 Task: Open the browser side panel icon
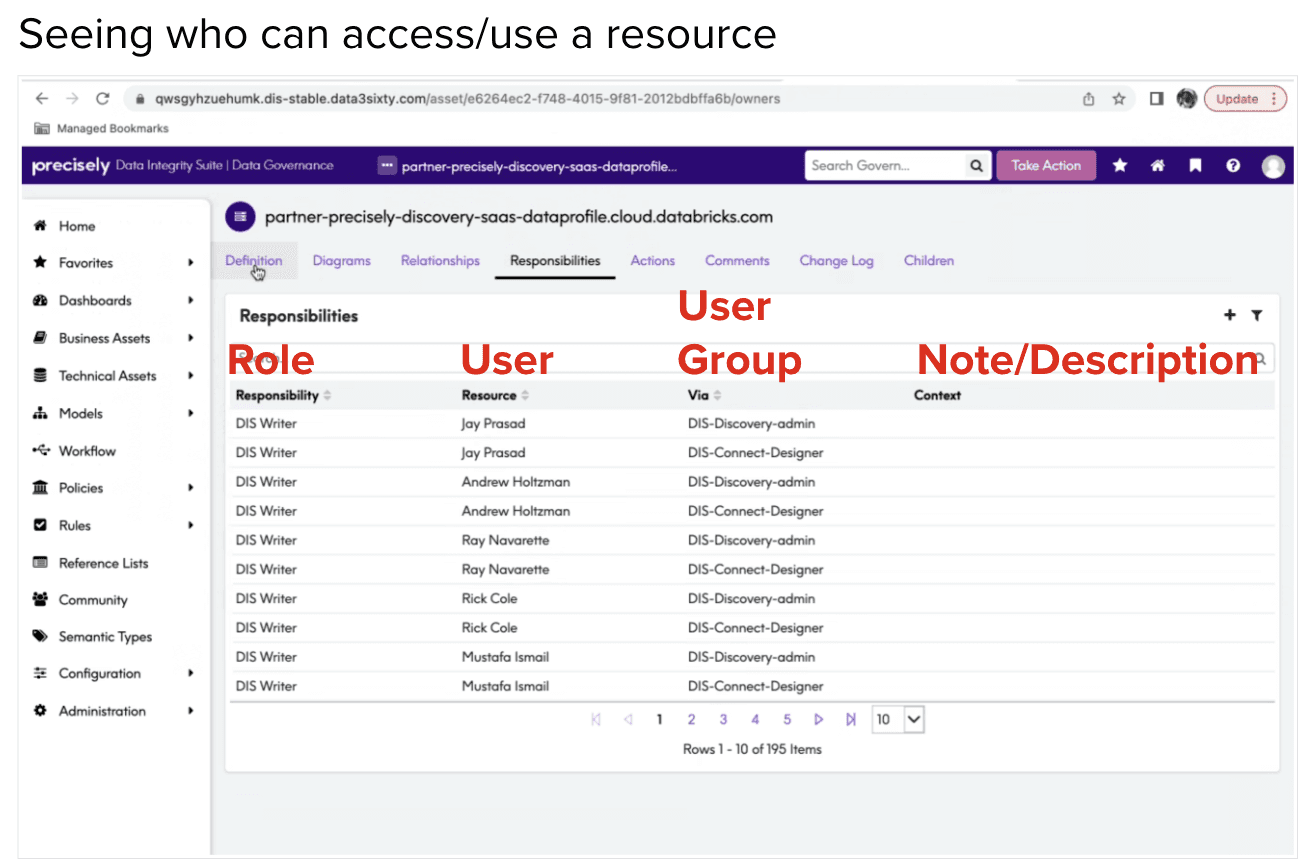1157,99
